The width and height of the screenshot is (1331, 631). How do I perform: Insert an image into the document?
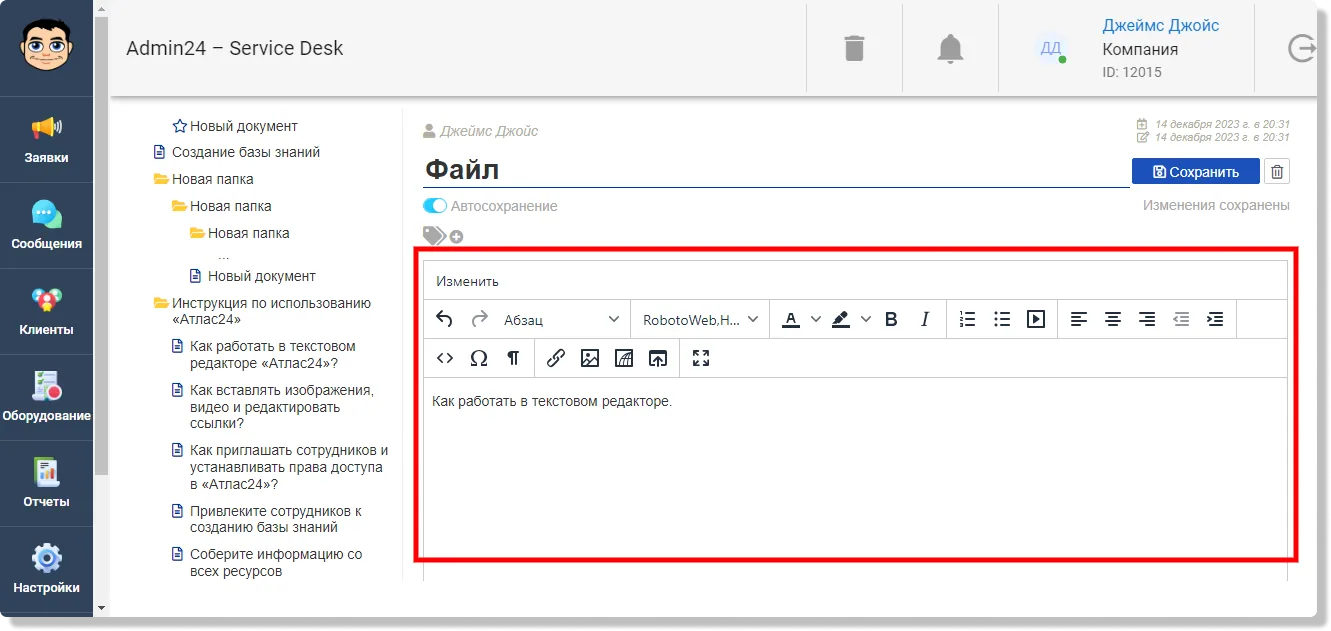point(590,358)
